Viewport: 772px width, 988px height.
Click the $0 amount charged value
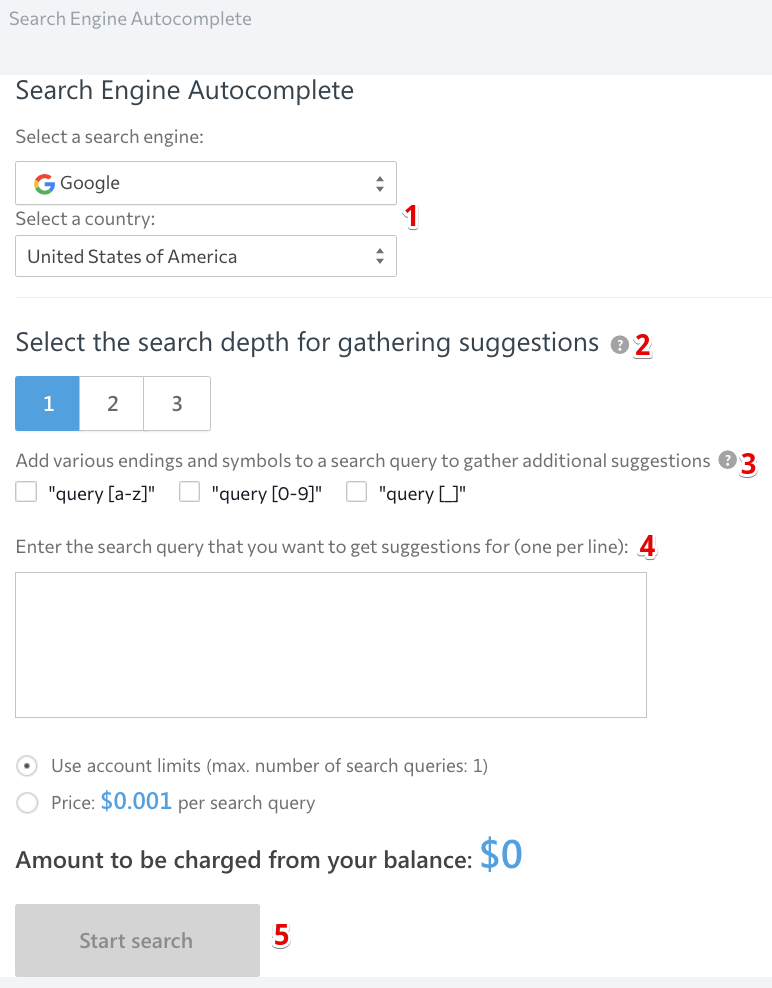pyautogui.click(x=501, y=855)
